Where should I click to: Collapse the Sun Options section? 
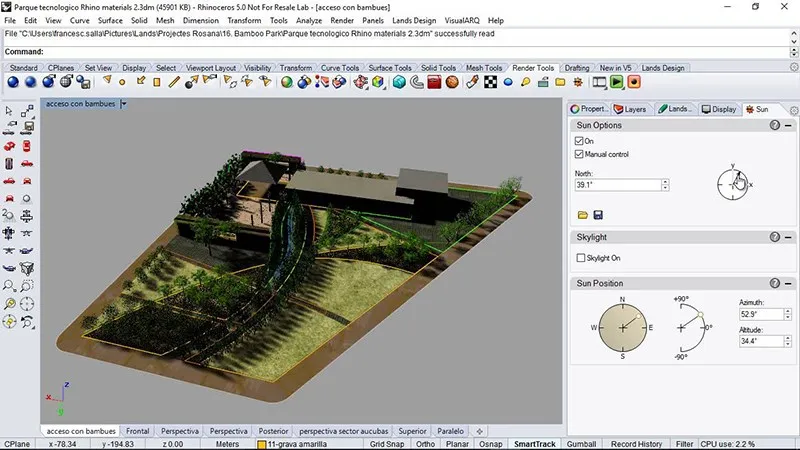point(789,125)
